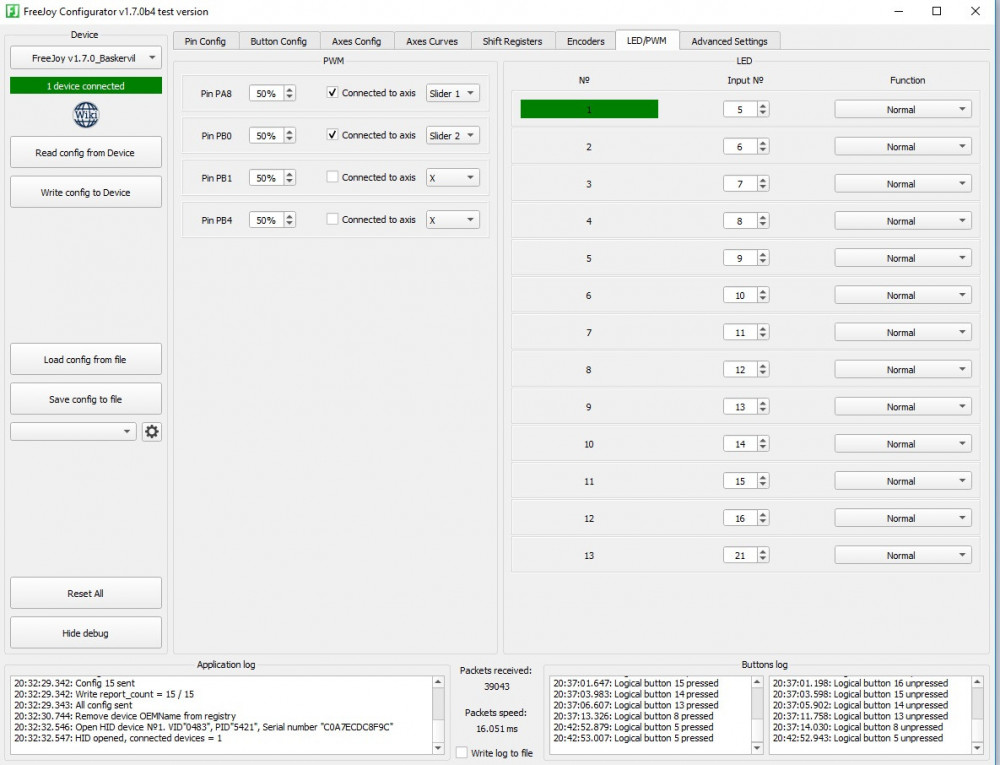Viewport: 1000px width, 765px height.
Task: Click the Pin PB1 duty 50% field
Action: pos(272,178)
